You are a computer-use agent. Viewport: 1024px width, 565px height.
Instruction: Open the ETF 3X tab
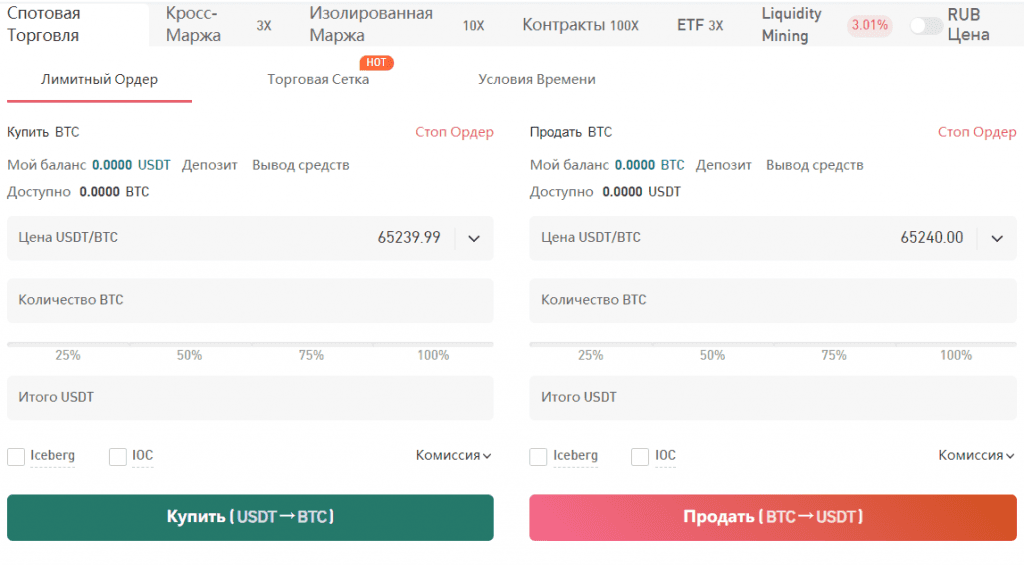699,25
